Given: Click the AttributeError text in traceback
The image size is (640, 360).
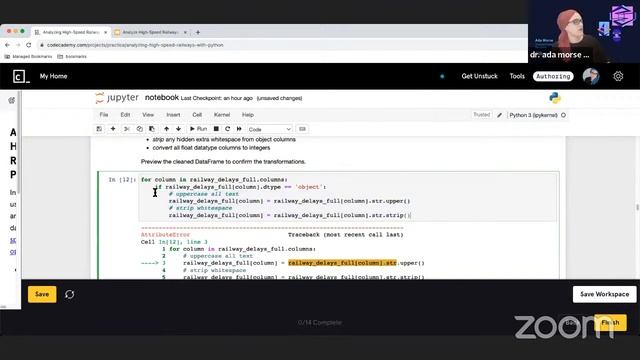Looking at the screenshot, I should coord(165,235).
